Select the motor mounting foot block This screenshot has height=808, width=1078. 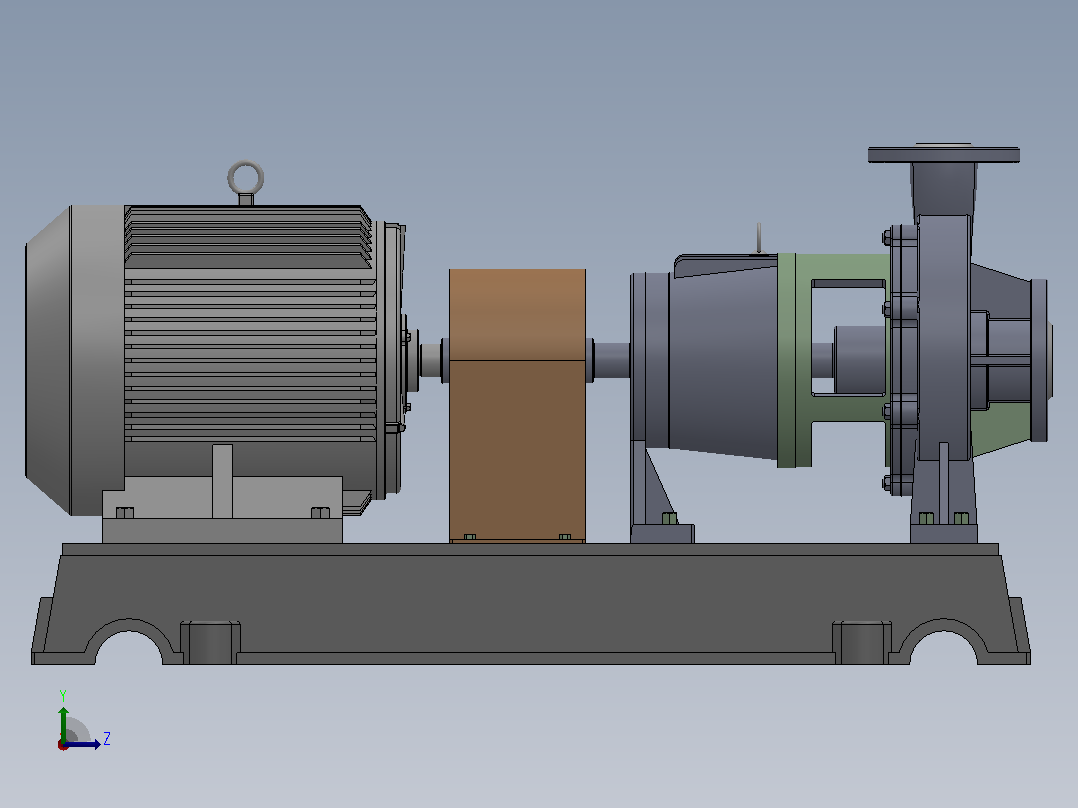(x=222, y=510)
